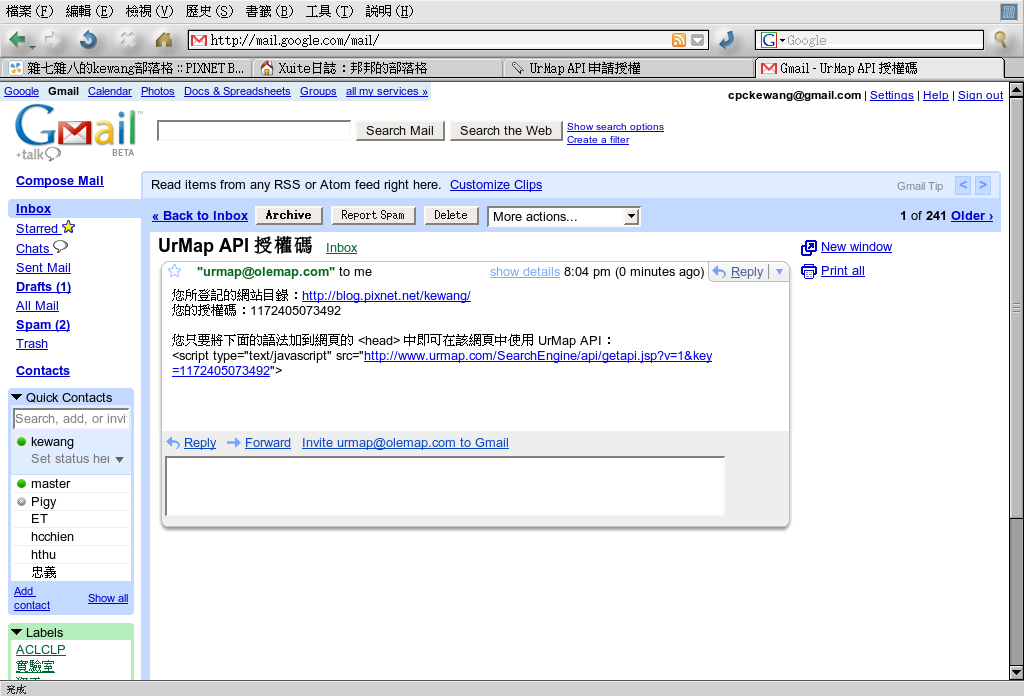This screenshot has height=696, width=1024.
Task: Open the Spam (2) folder
Action: 43,324
